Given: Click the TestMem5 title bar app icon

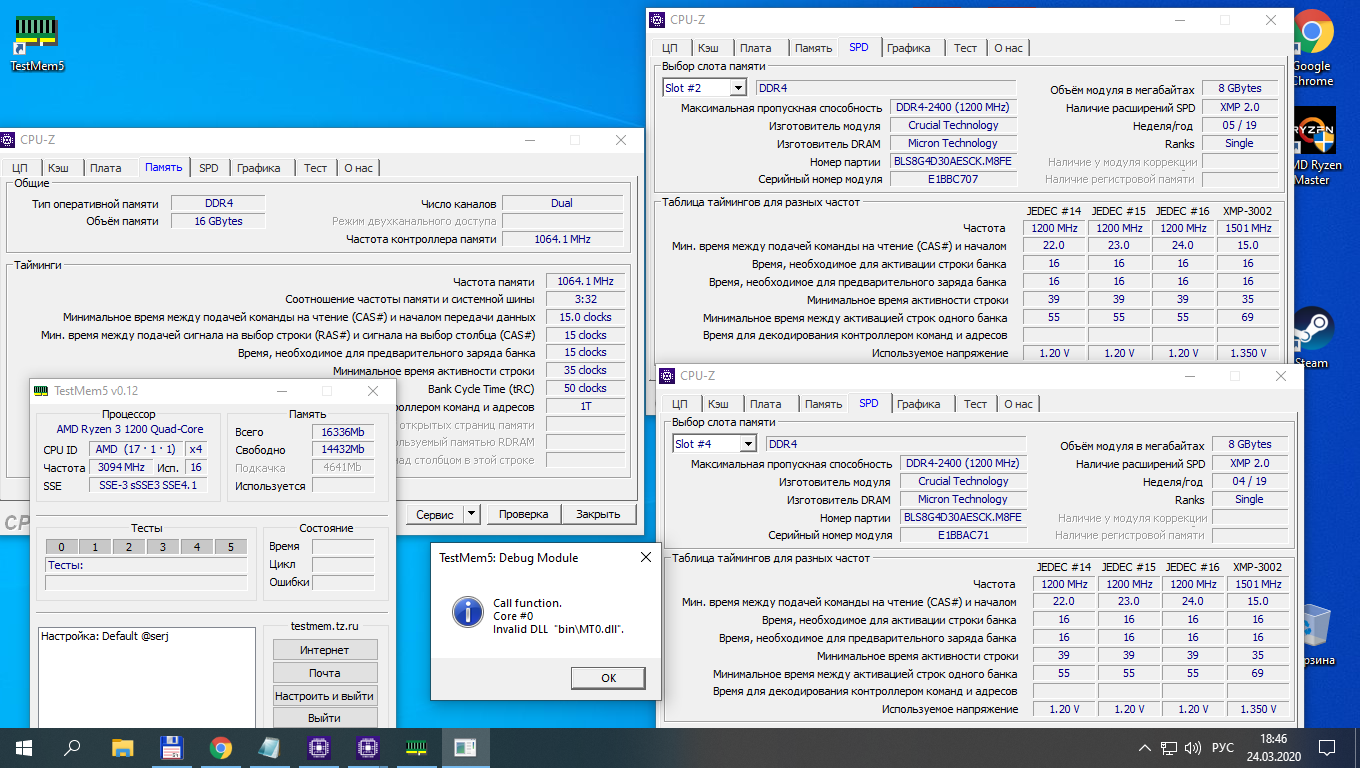Looking at the screenshot, I should tap(41, 391).
